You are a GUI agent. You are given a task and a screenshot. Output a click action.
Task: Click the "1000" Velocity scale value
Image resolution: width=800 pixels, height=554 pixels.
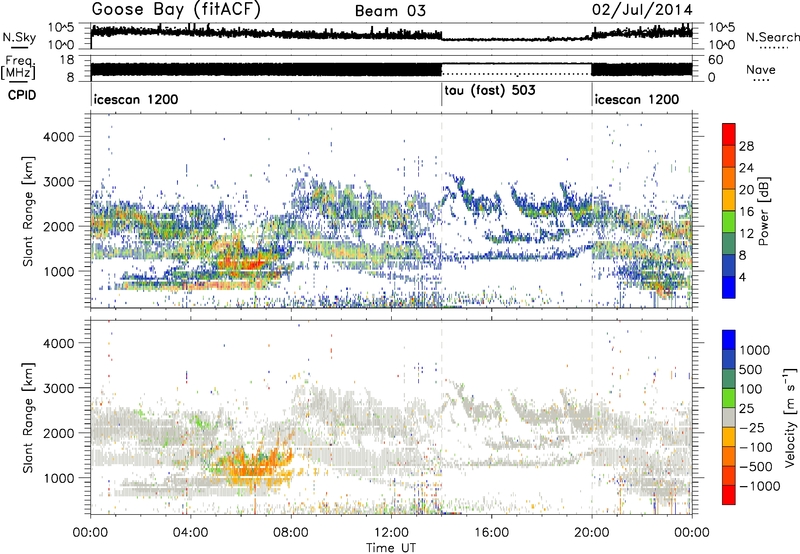coord(754,350)
